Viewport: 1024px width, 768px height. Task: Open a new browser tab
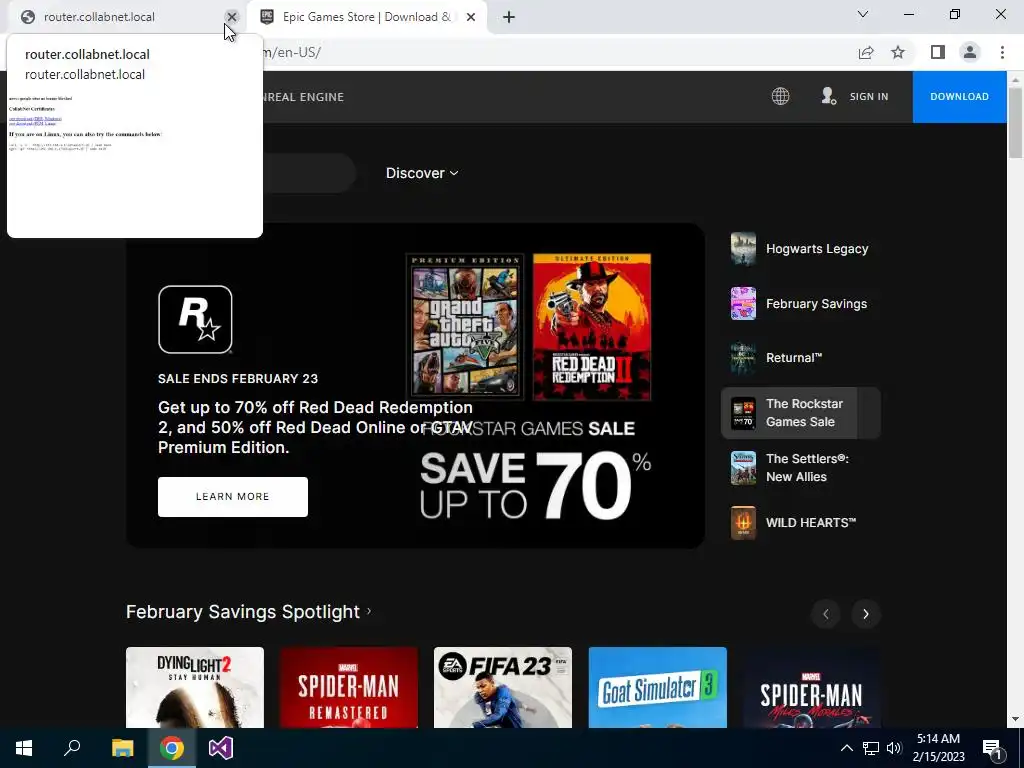click(509, 17)
